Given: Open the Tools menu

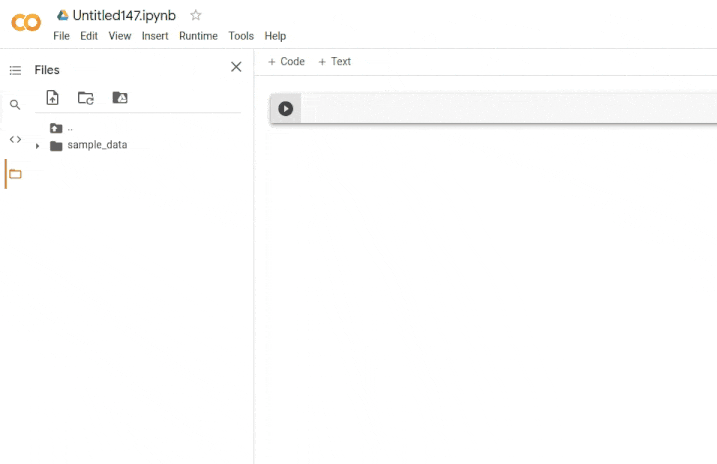Looking at the screenshot, I should click(x=241, y=36).
